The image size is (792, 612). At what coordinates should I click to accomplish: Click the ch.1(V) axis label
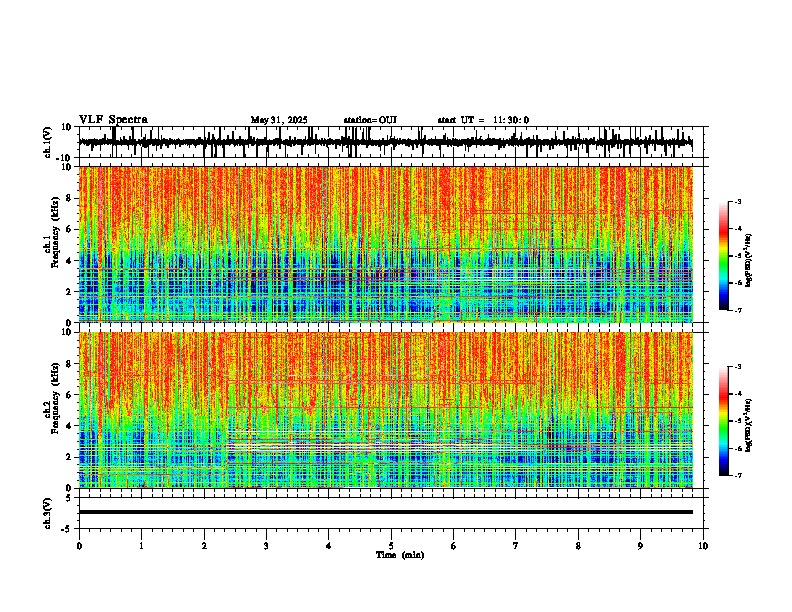pos(48,142)
